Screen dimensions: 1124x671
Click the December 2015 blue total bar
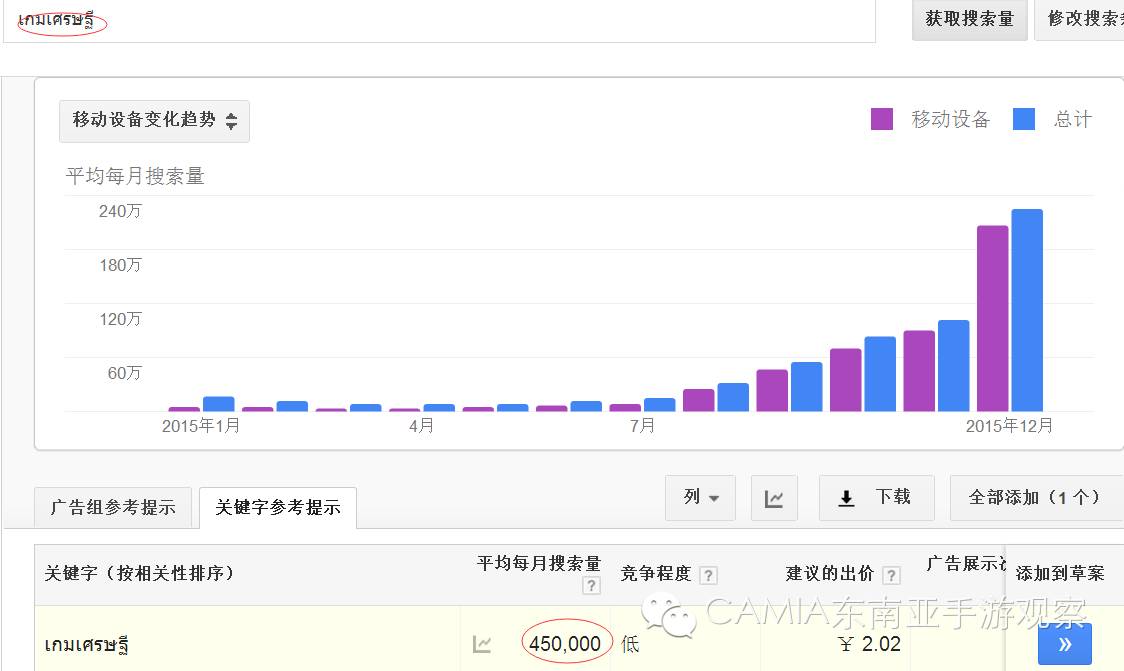pos(1027,310)
